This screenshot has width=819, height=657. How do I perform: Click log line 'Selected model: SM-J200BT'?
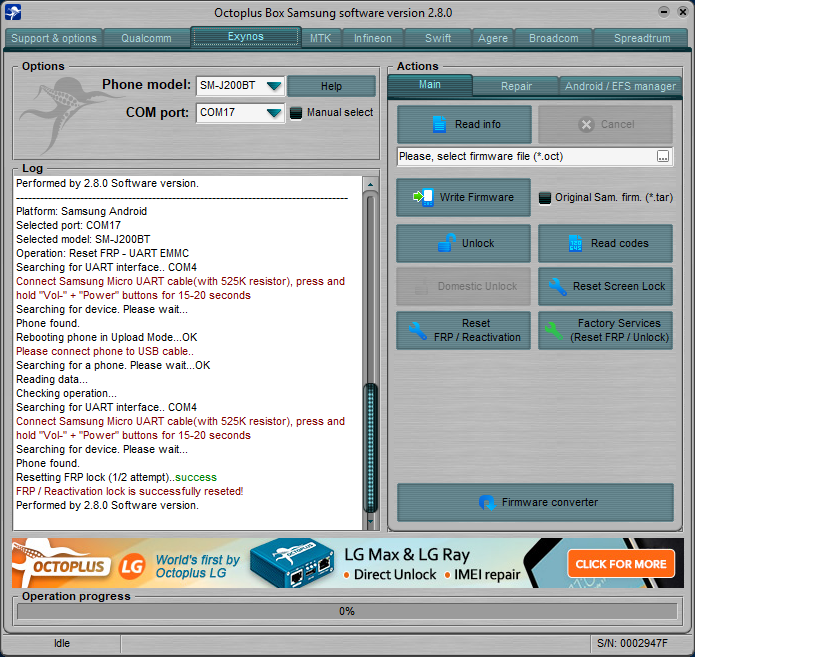pos(83,239)
